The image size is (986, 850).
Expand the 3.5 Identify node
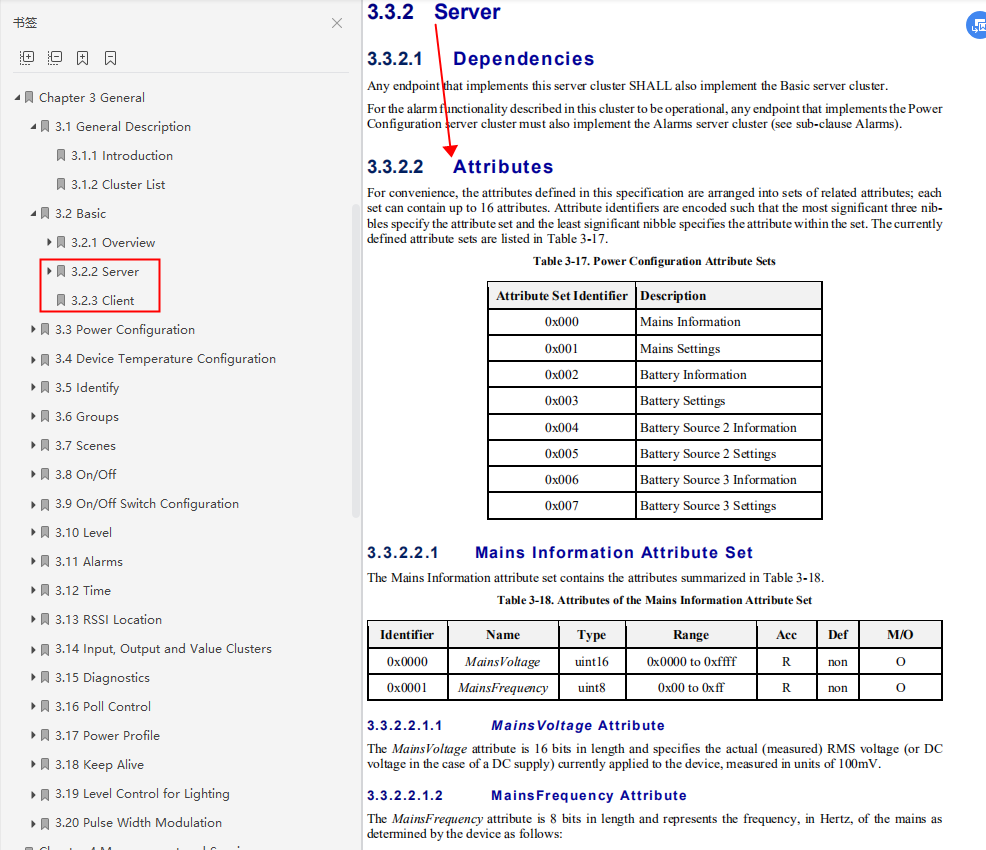[x=33, y=387]
